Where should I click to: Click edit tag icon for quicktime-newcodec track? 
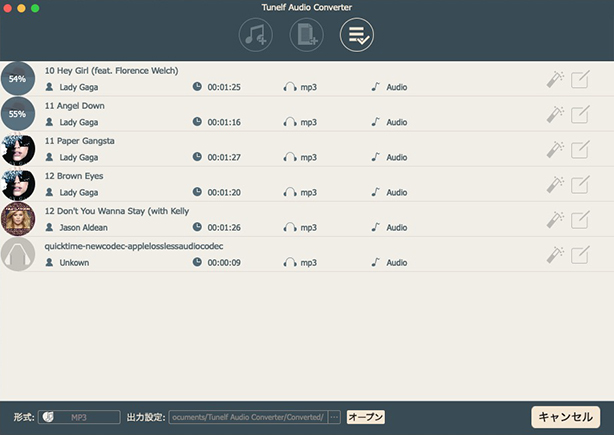point(580,255)
